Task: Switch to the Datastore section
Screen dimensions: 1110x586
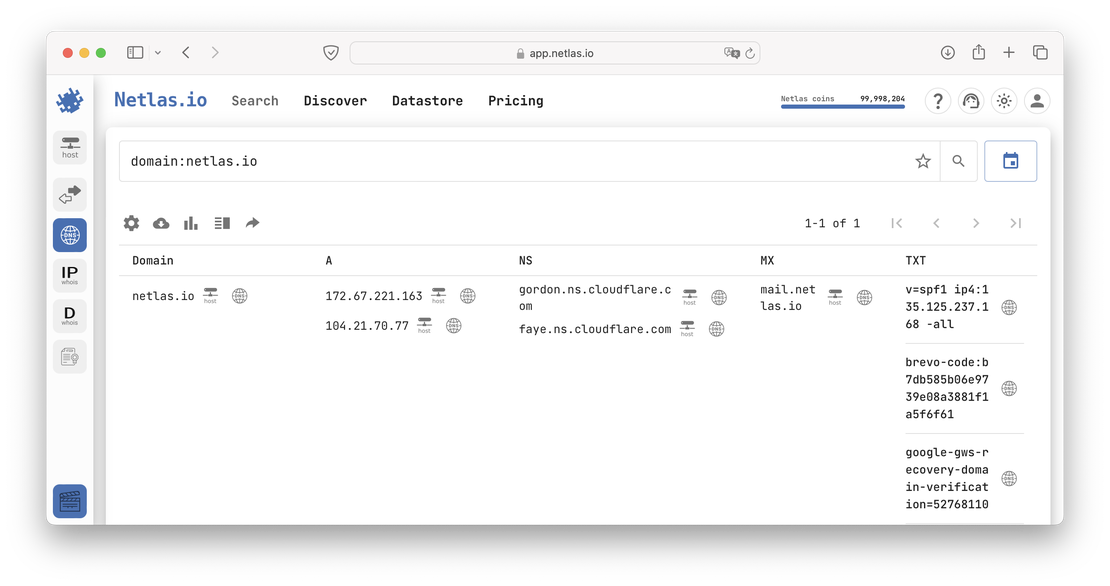Action: click(427, 101)
